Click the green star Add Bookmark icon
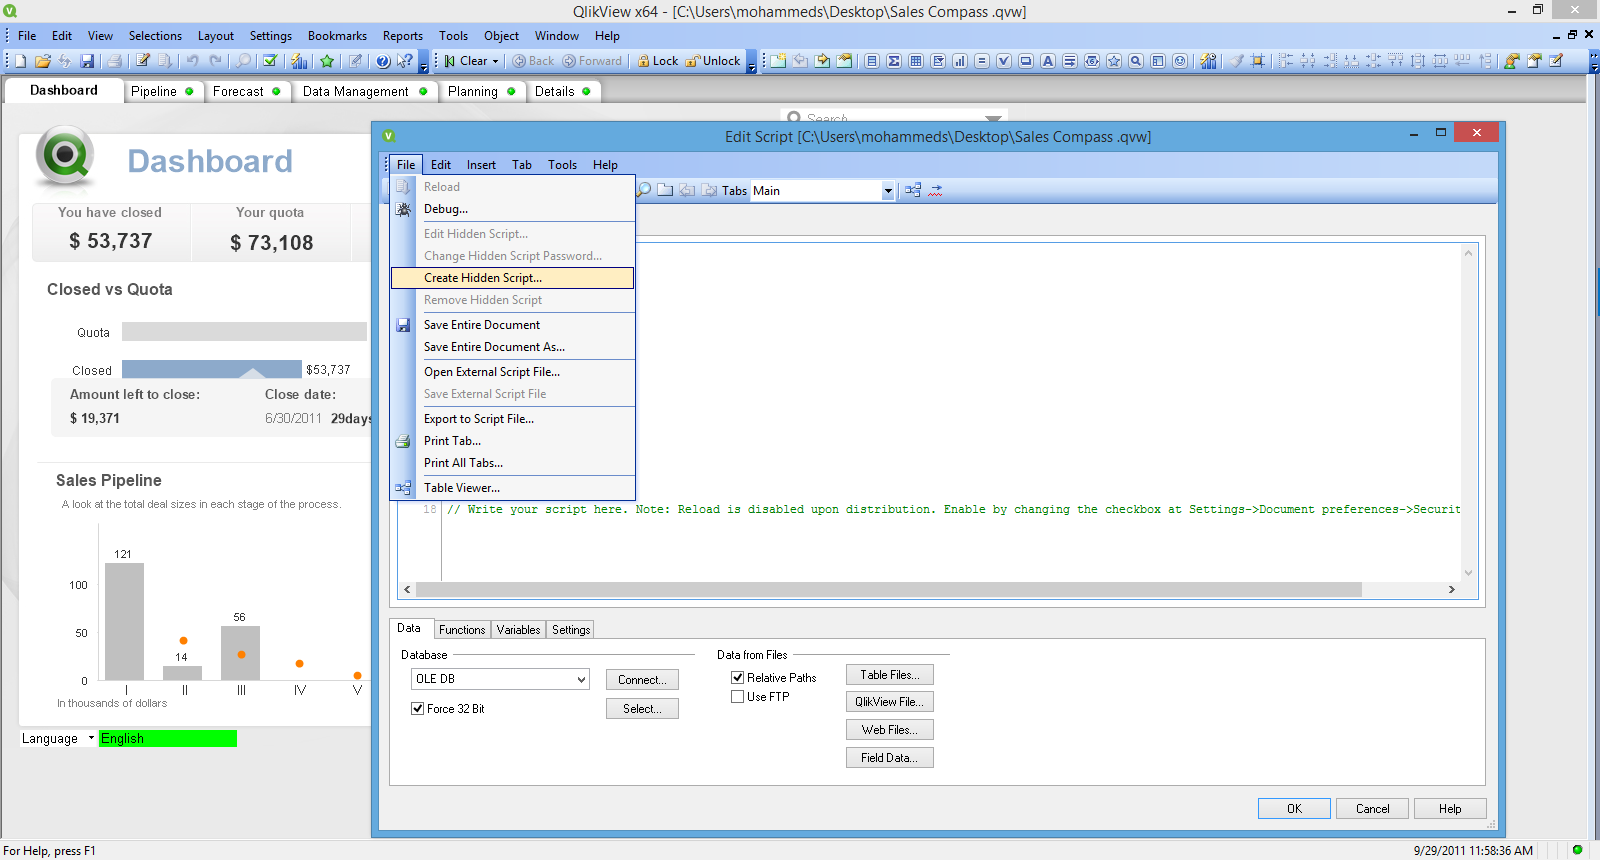This screenshot has height=860, width=1600. [327, 61]
